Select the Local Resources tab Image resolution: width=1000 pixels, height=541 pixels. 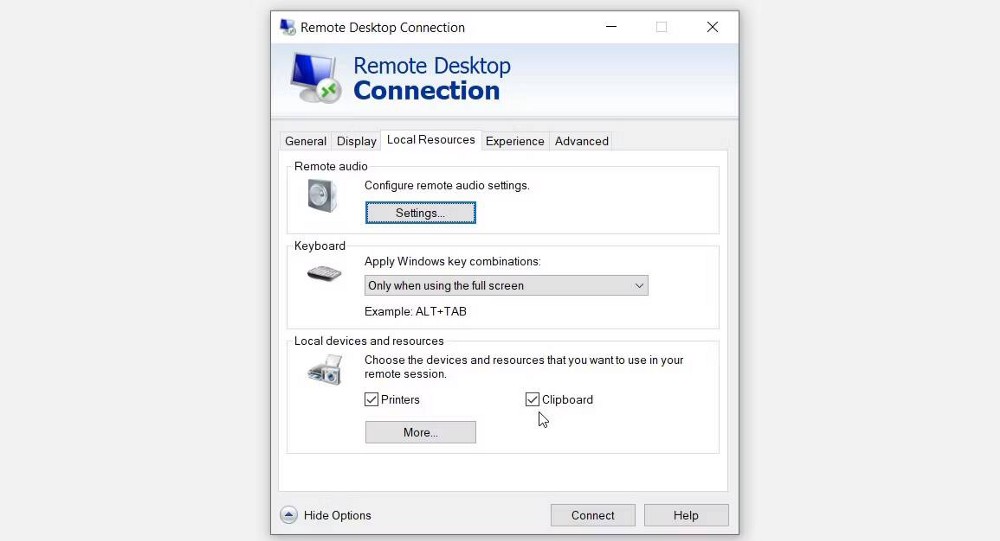pos(431,140)
